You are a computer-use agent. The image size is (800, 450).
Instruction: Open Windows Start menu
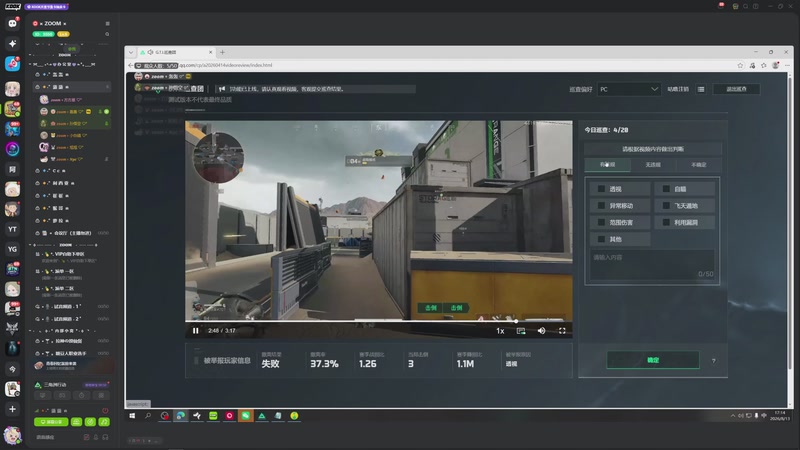[x=132, y=416]
